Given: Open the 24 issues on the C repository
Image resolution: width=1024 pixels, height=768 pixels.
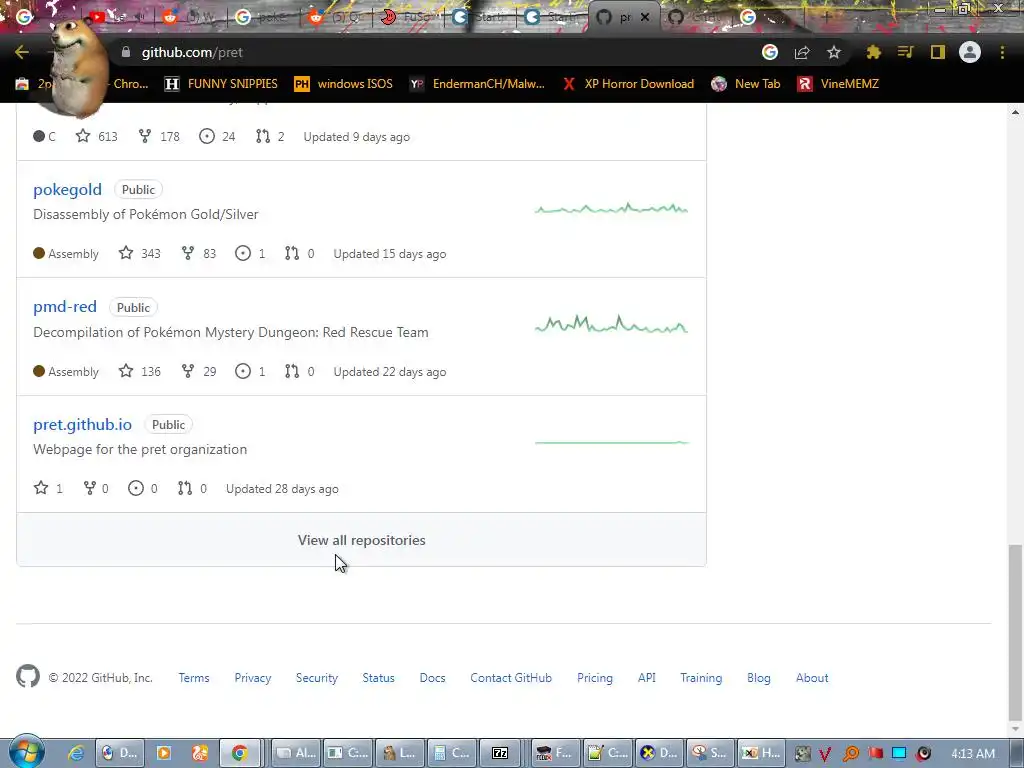Looking at the screenshot, I should [217, 136].
